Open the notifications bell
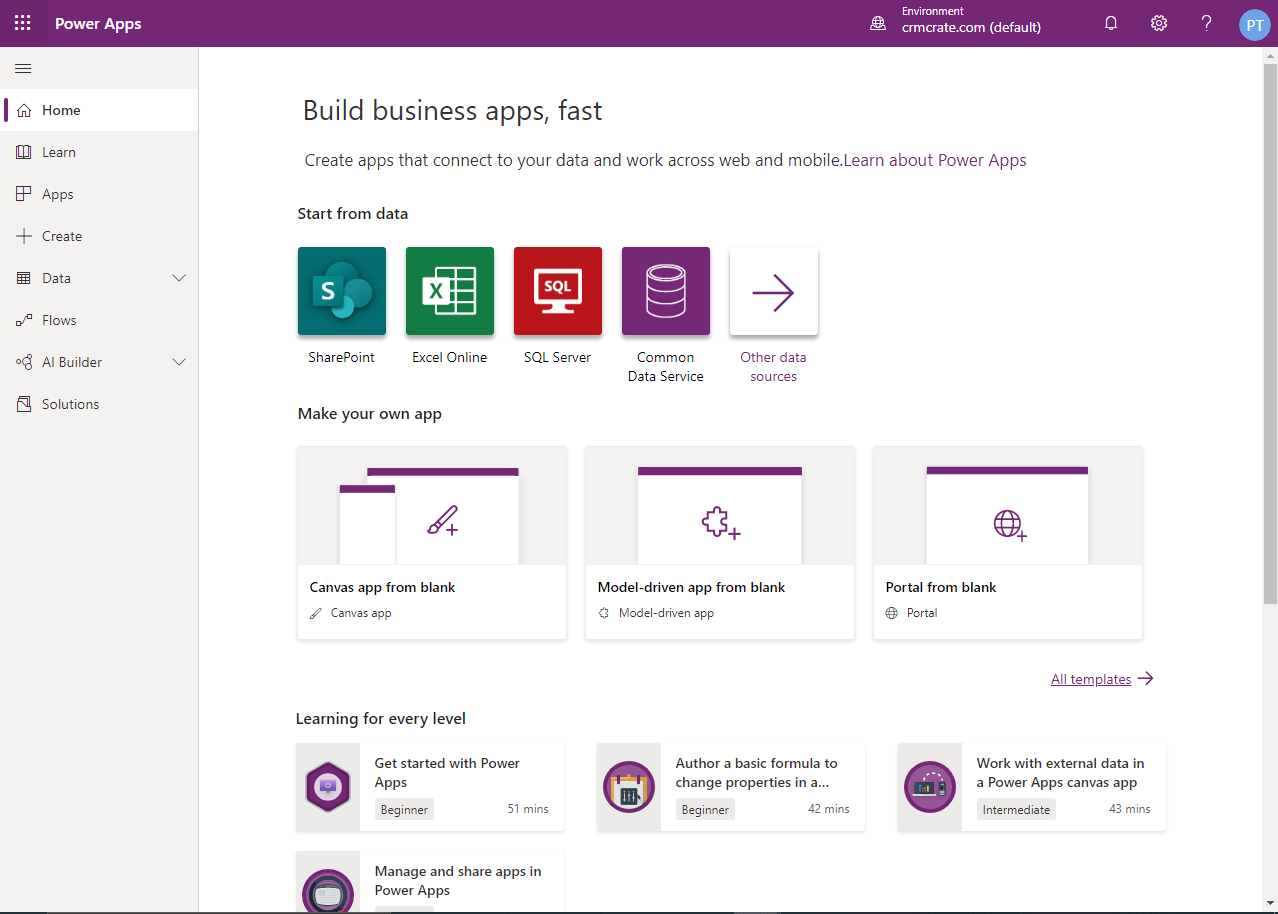This screenshot has width=1278, height=914. pos(1111,23)
